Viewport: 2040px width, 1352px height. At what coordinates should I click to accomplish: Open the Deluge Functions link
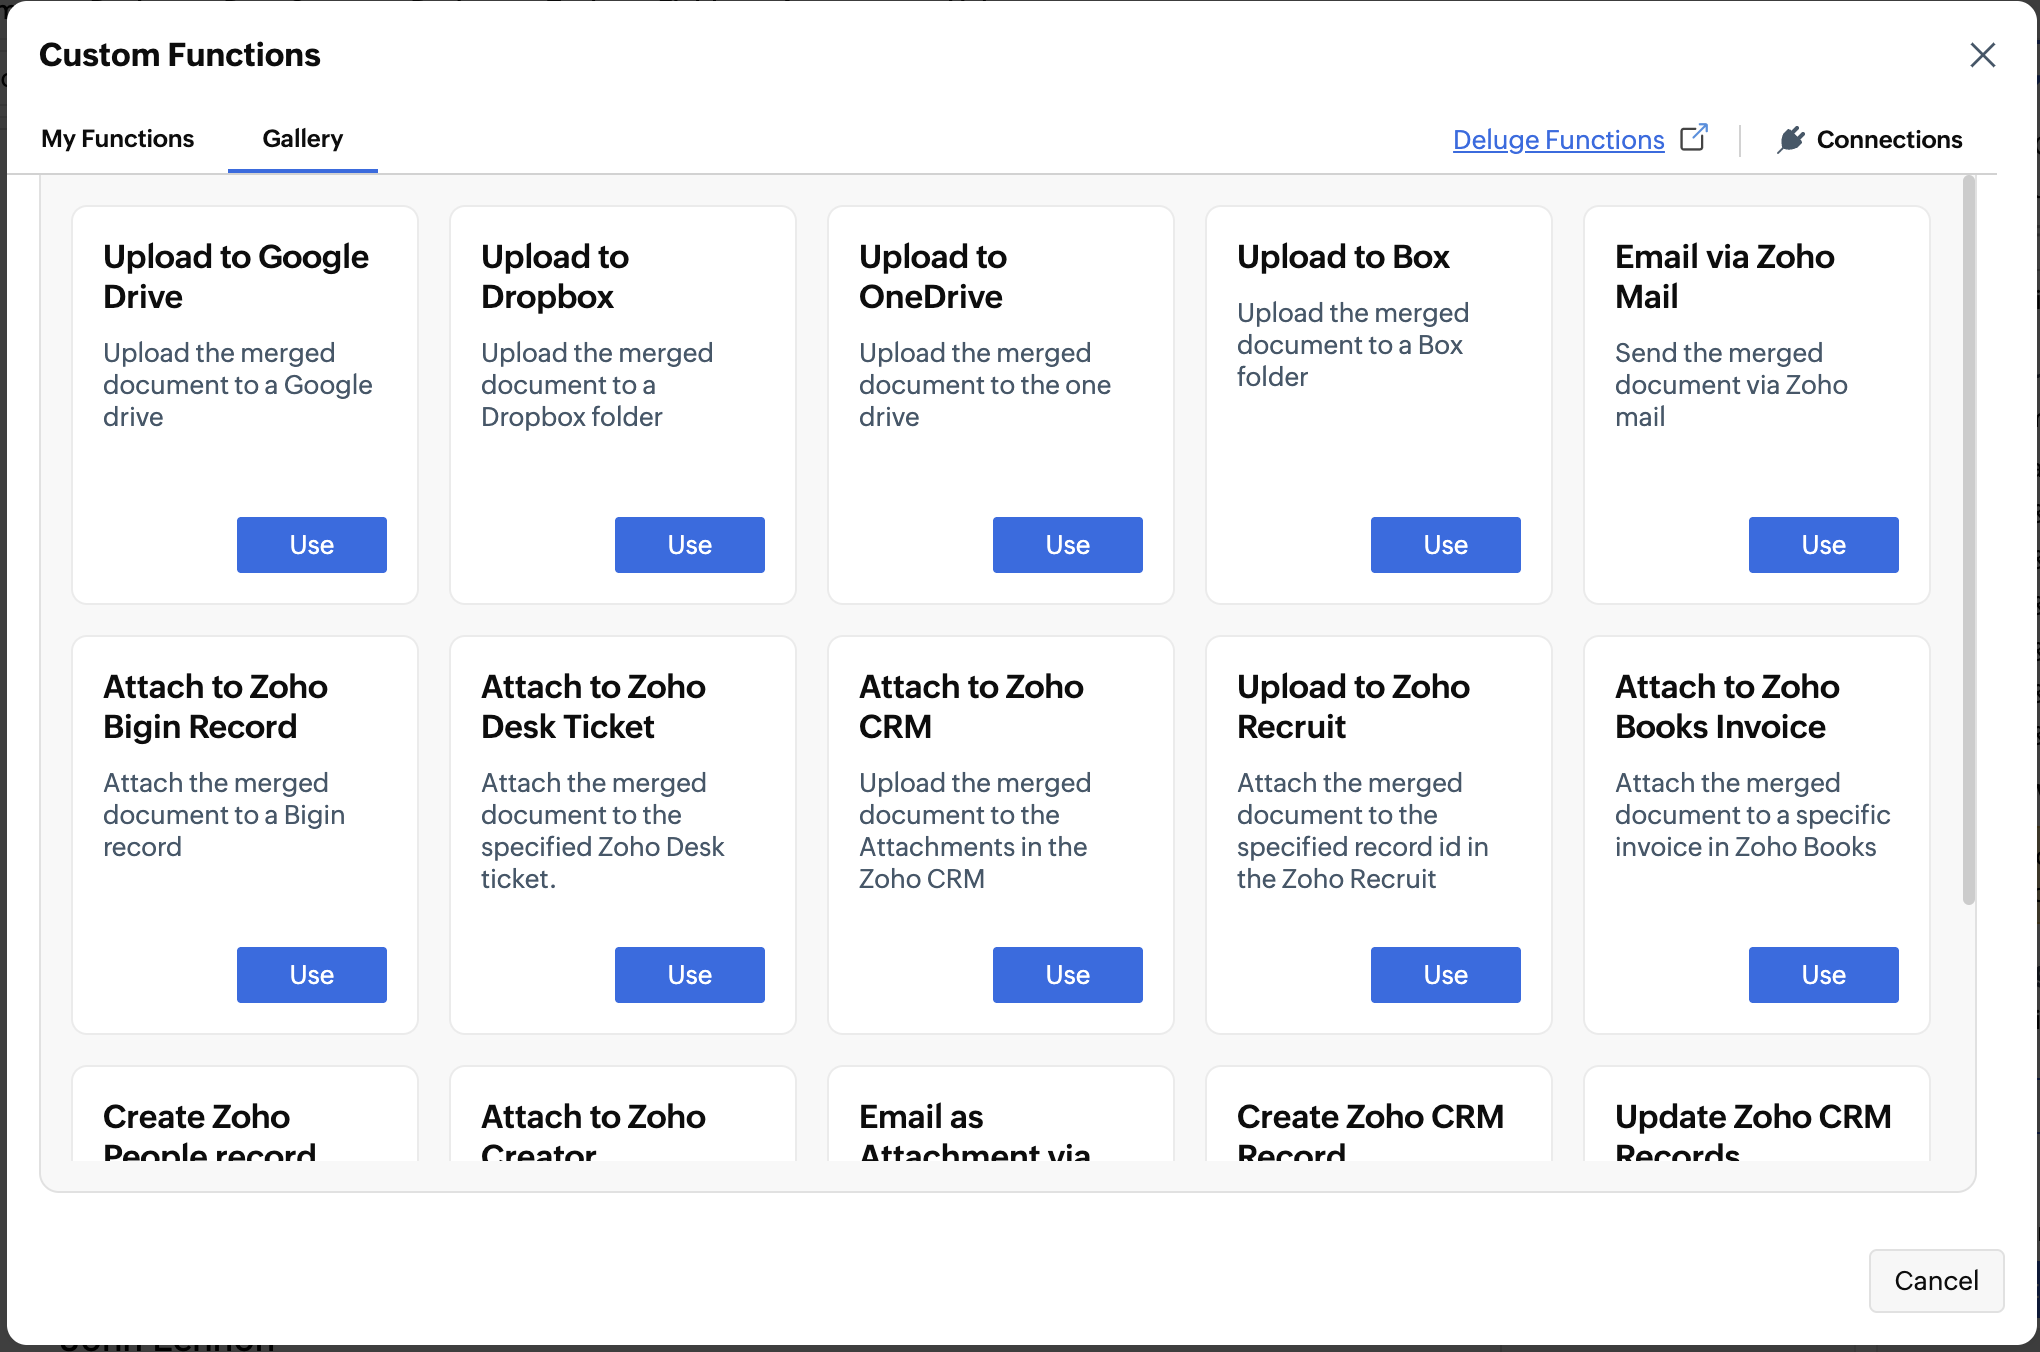click(x=1558, y=140)
